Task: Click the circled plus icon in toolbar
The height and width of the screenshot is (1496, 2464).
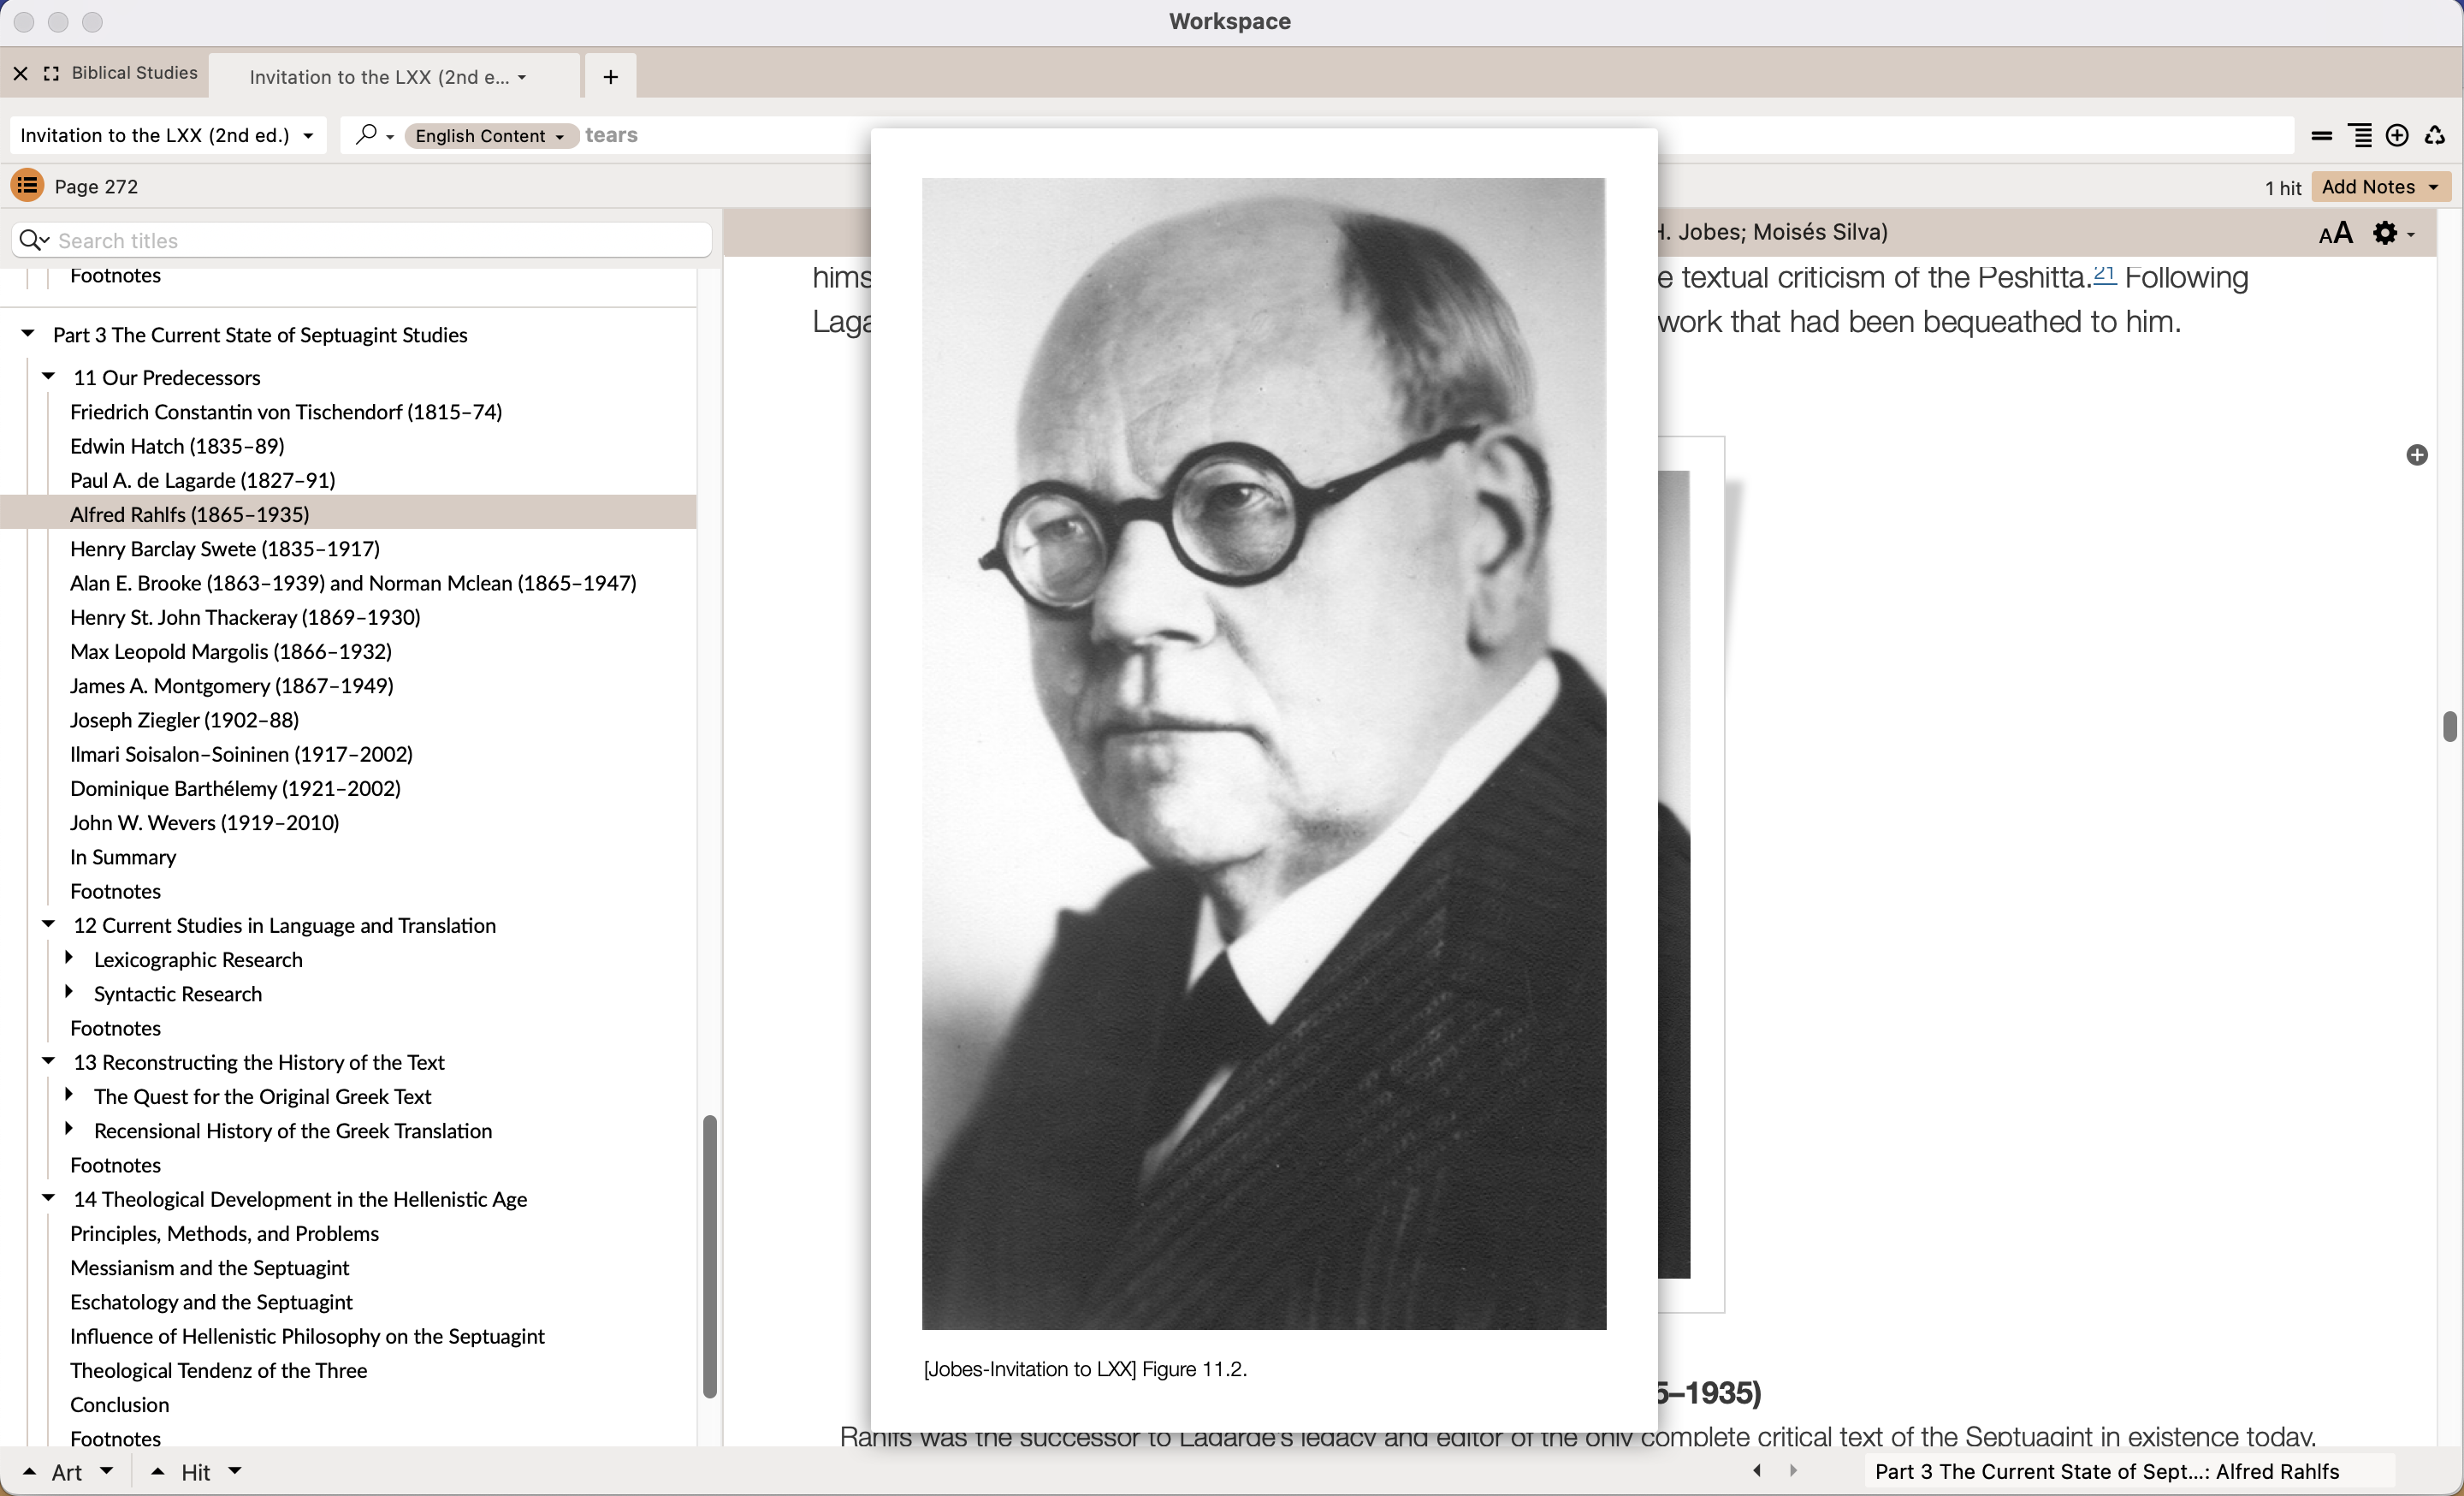Action: 2397,136
